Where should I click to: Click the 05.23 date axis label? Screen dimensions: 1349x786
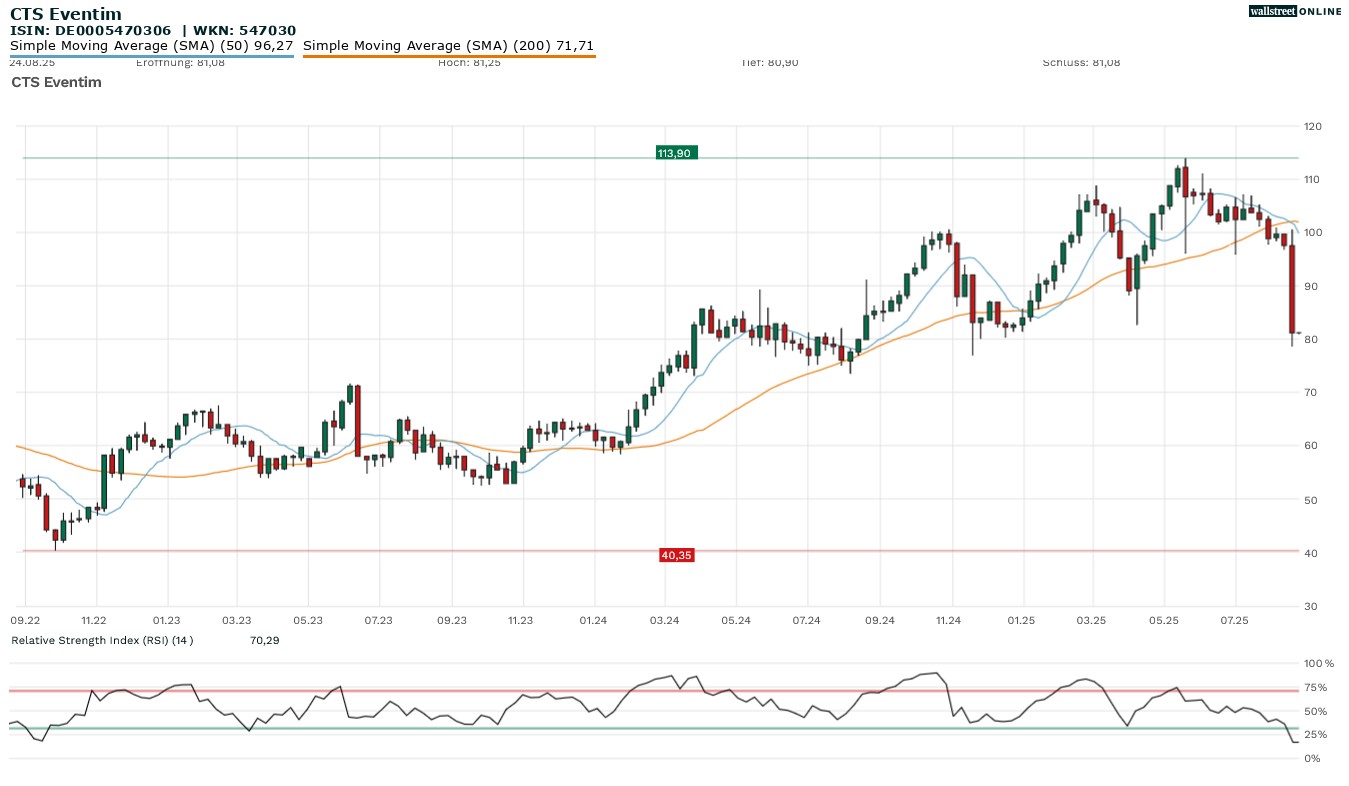(308, 621)
